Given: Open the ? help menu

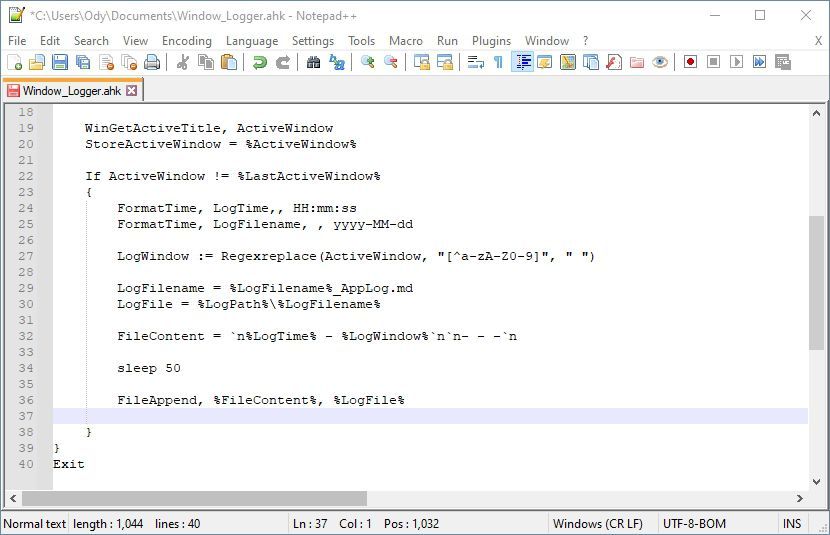Looking at the screenshot, I should (585, 41).
